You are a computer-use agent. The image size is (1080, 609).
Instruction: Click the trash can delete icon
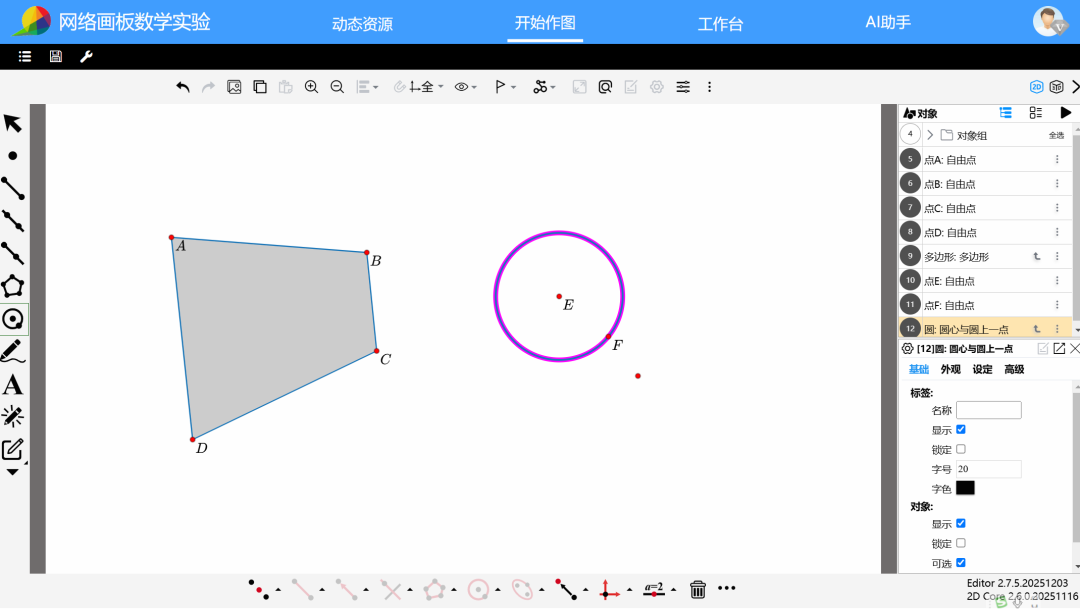coord(698,590)
